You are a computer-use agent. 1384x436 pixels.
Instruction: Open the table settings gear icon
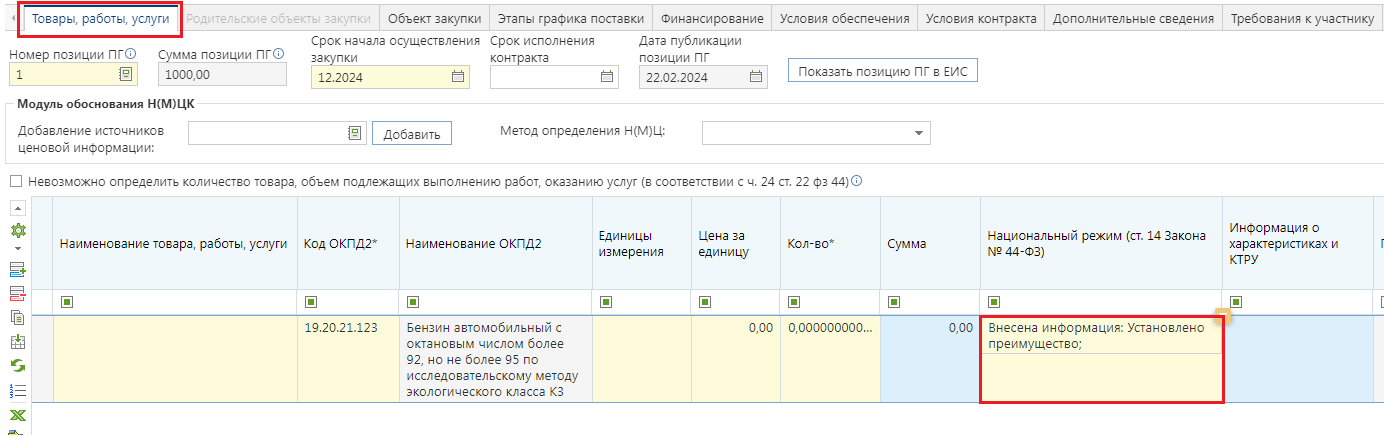pyautogui.click(x=17, y=230)
